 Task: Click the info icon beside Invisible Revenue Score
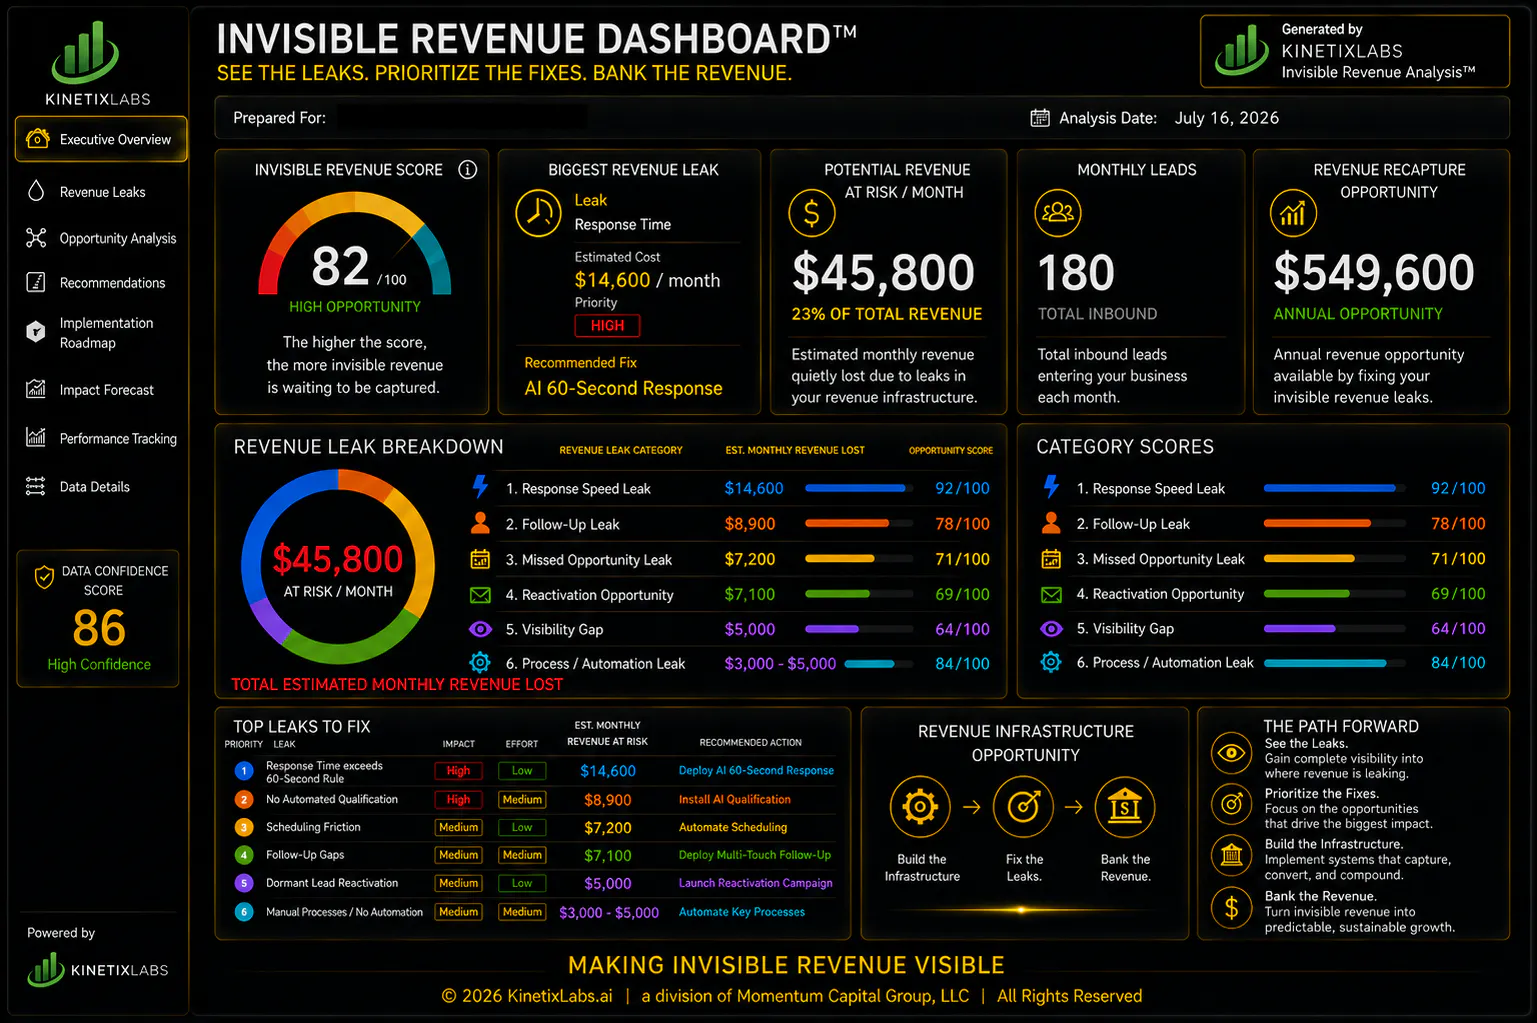[467, 170]
